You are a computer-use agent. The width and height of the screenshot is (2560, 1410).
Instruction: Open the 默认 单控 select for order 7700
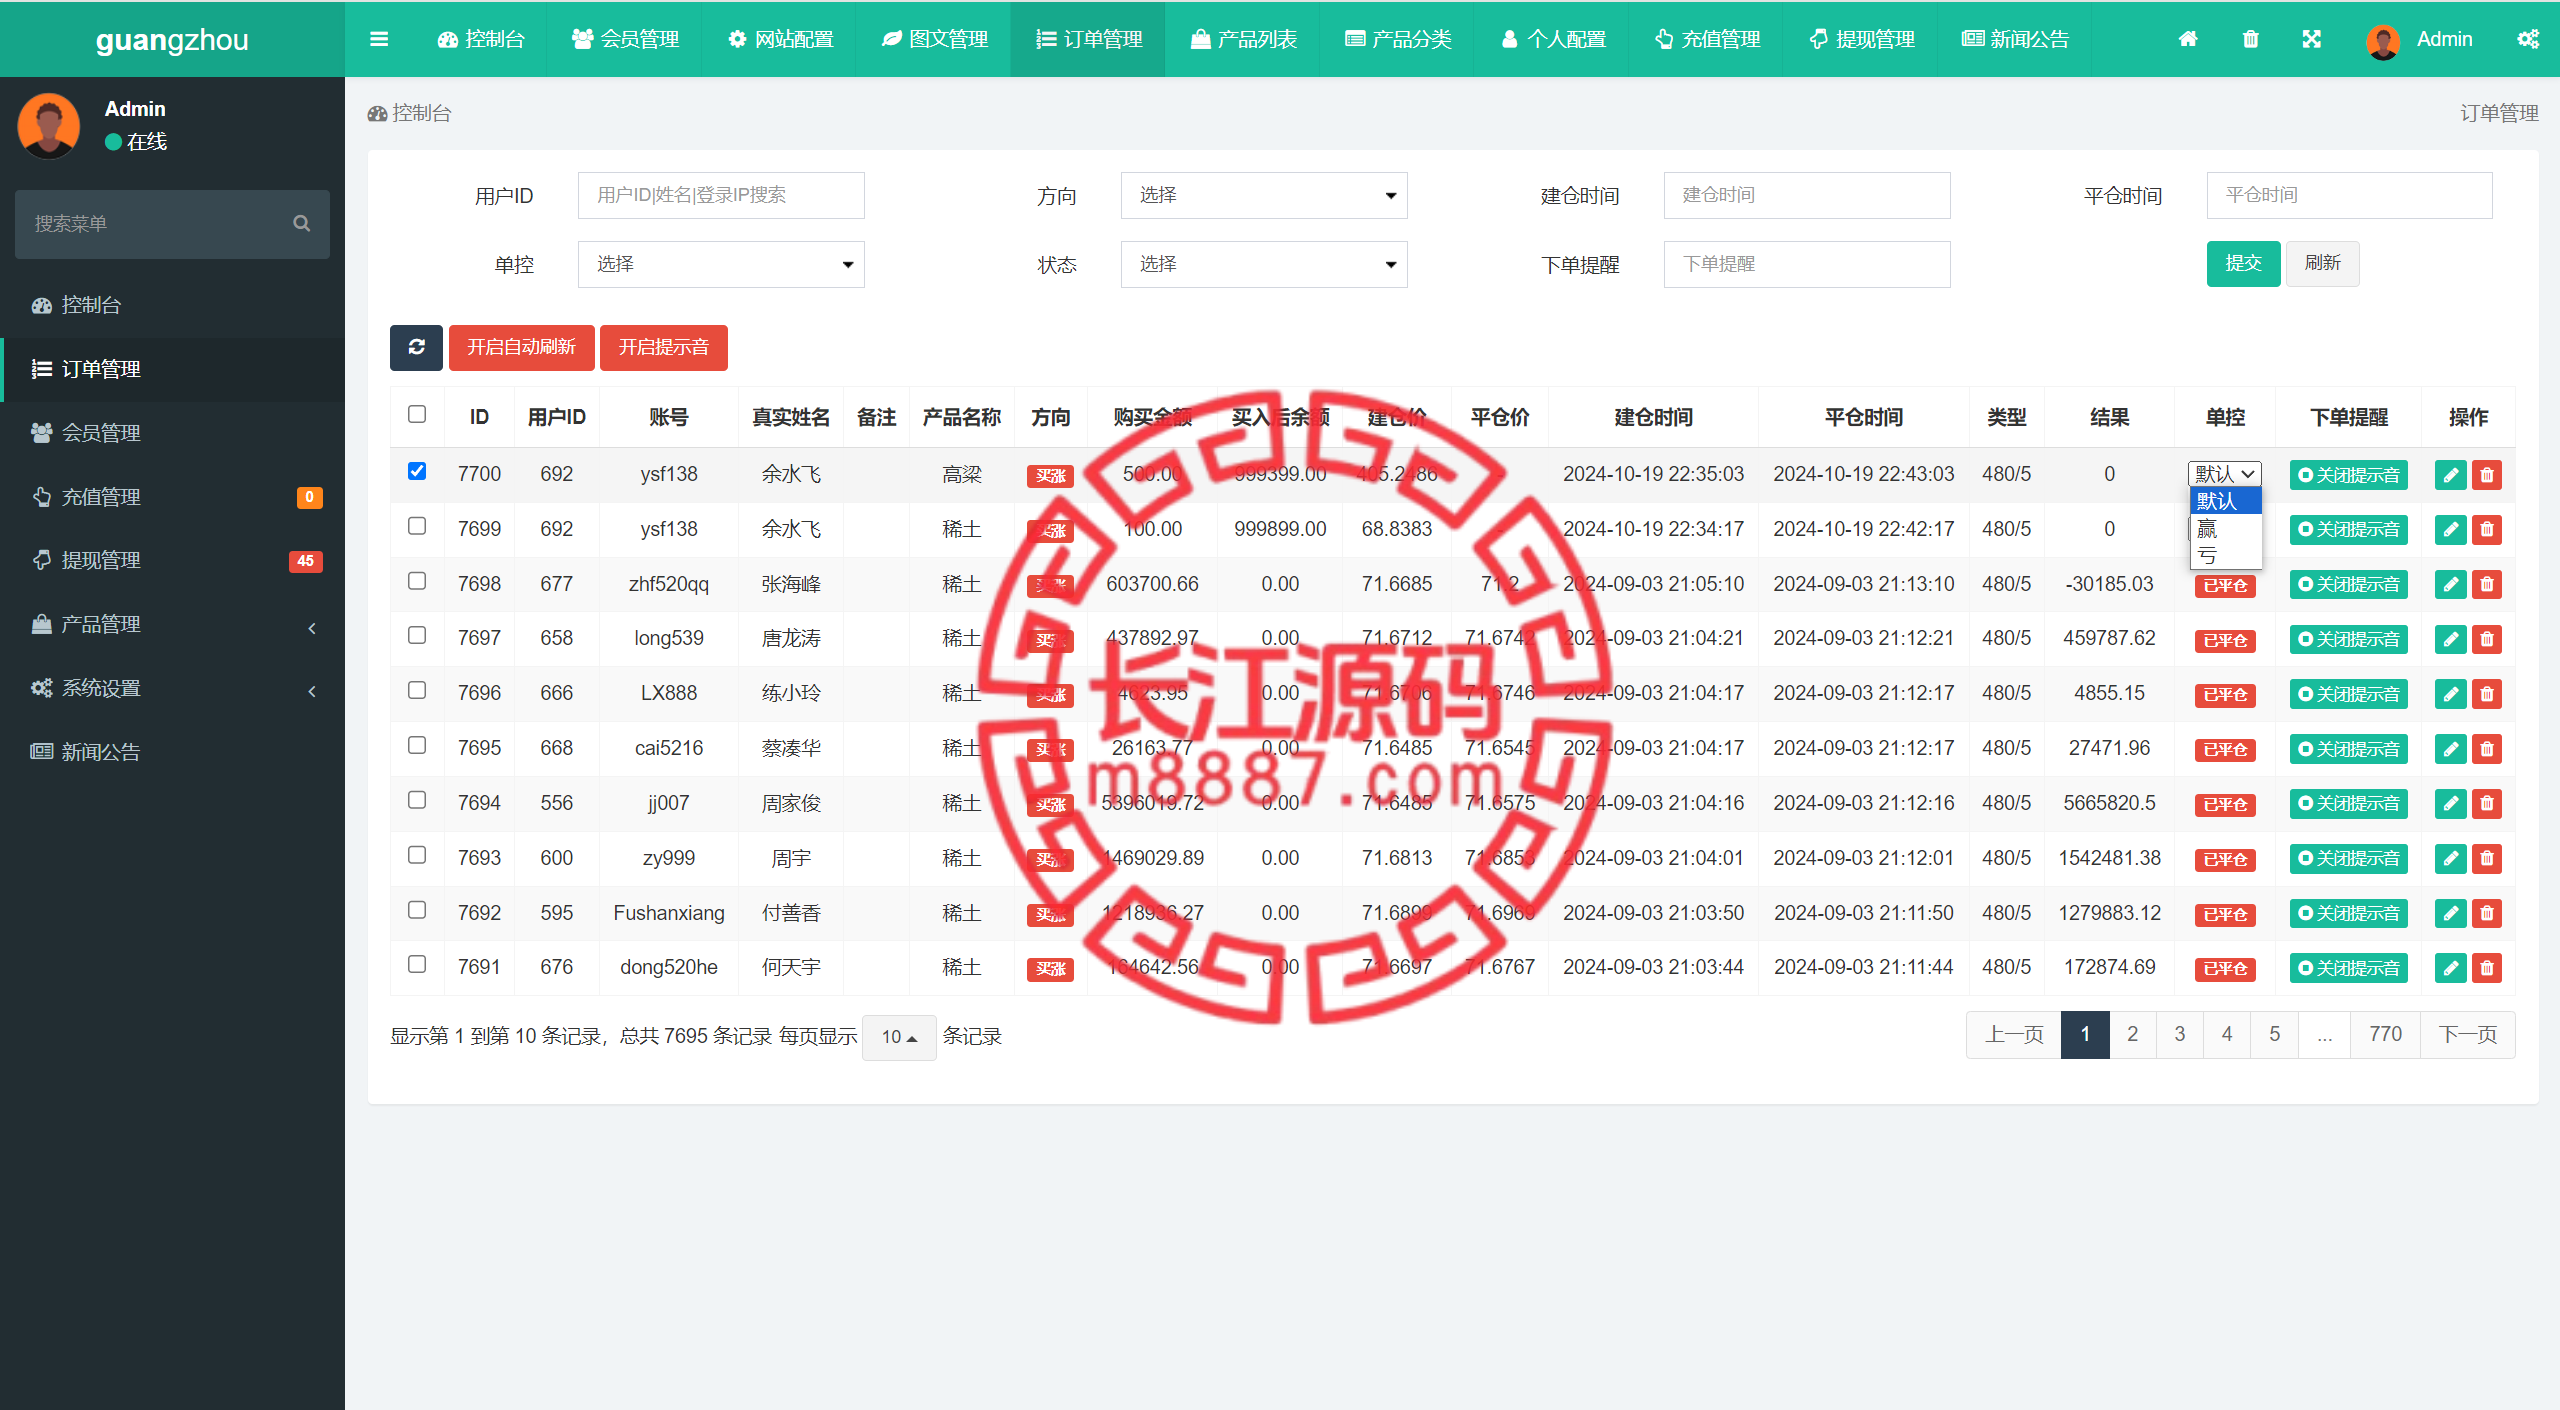tap(2225, 474)
